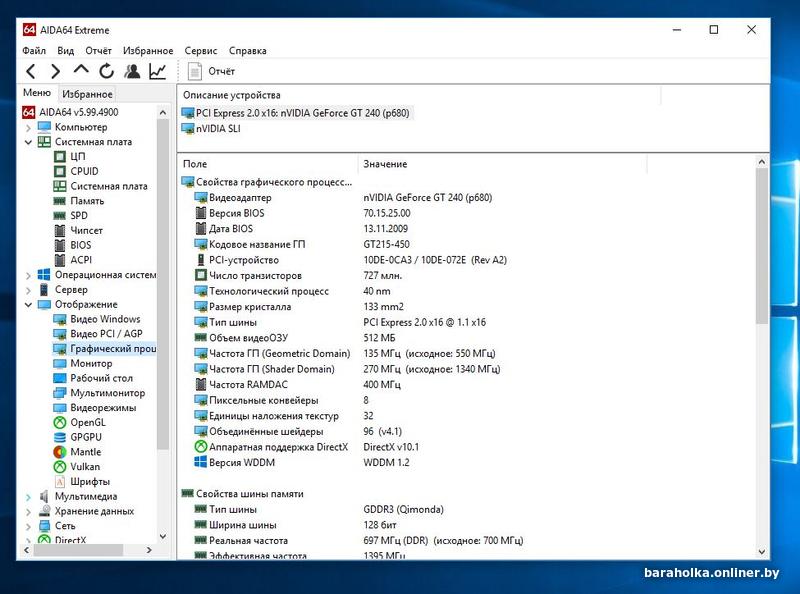Viewport: 800px width, 594px height.
Task: Collapse the Системная плата tree node
Action: click(x=29, y=142)
